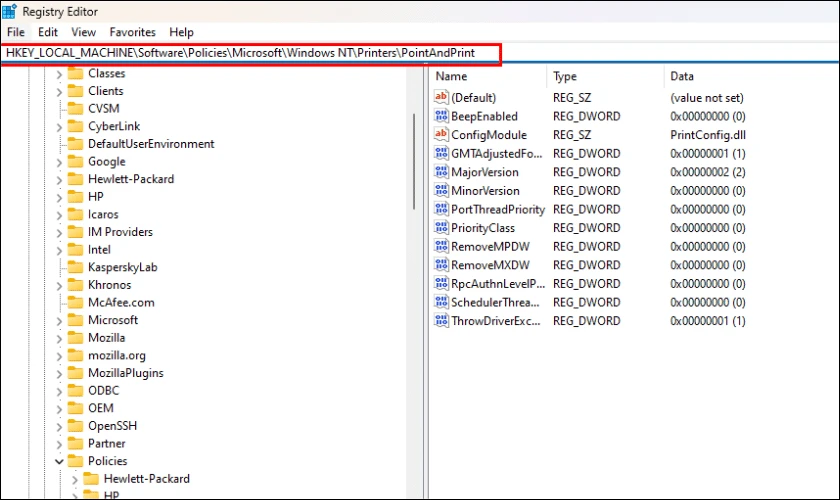Expand the OpenSSH key
Viewport: 840px width, 500px height.
59,427
